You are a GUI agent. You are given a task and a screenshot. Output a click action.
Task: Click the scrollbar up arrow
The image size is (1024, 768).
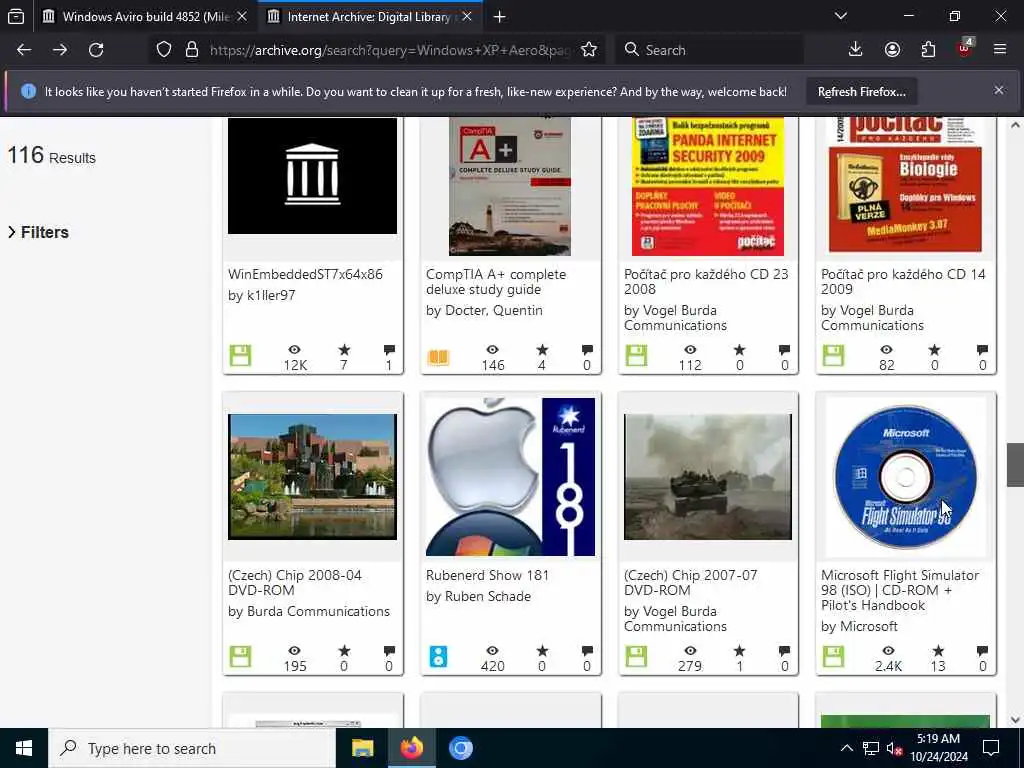[x=1015, y=125]
